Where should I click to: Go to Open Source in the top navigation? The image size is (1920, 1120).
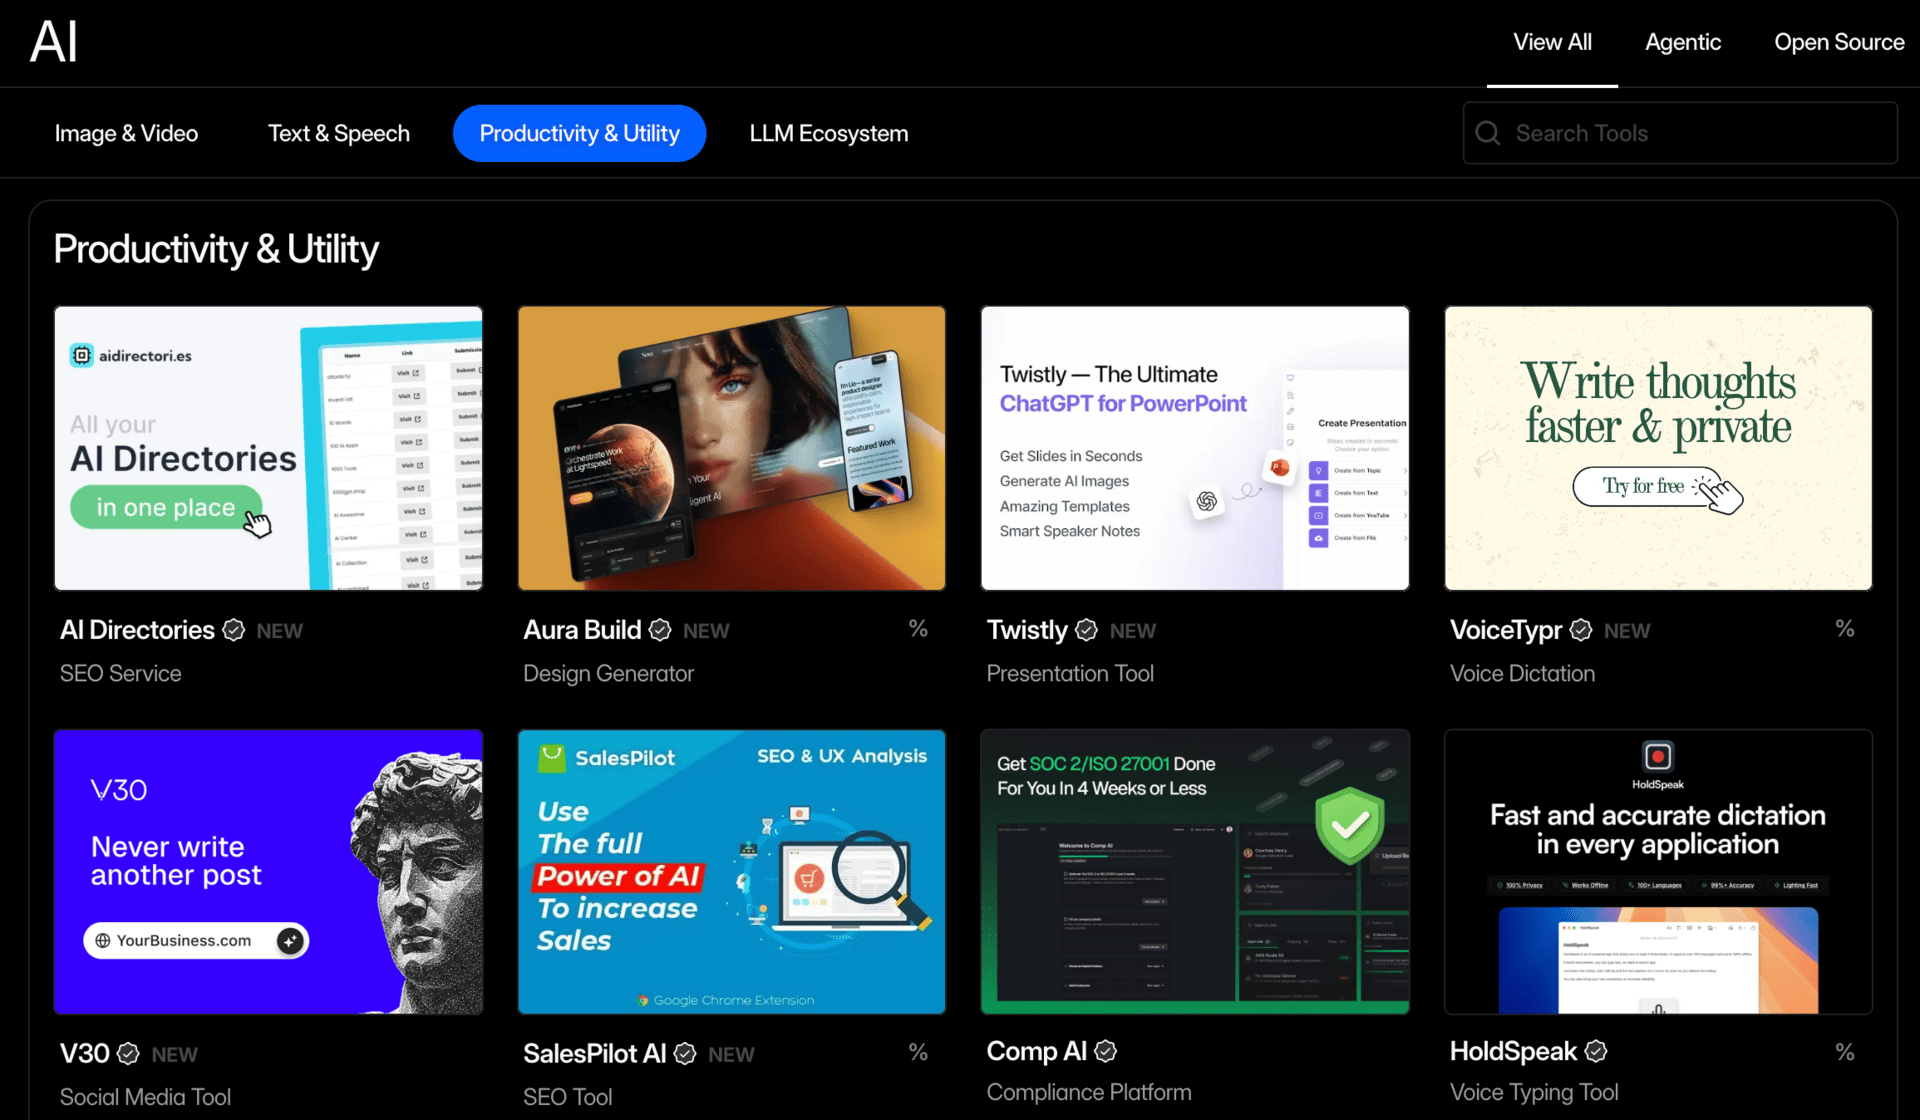pos(1838,42)
